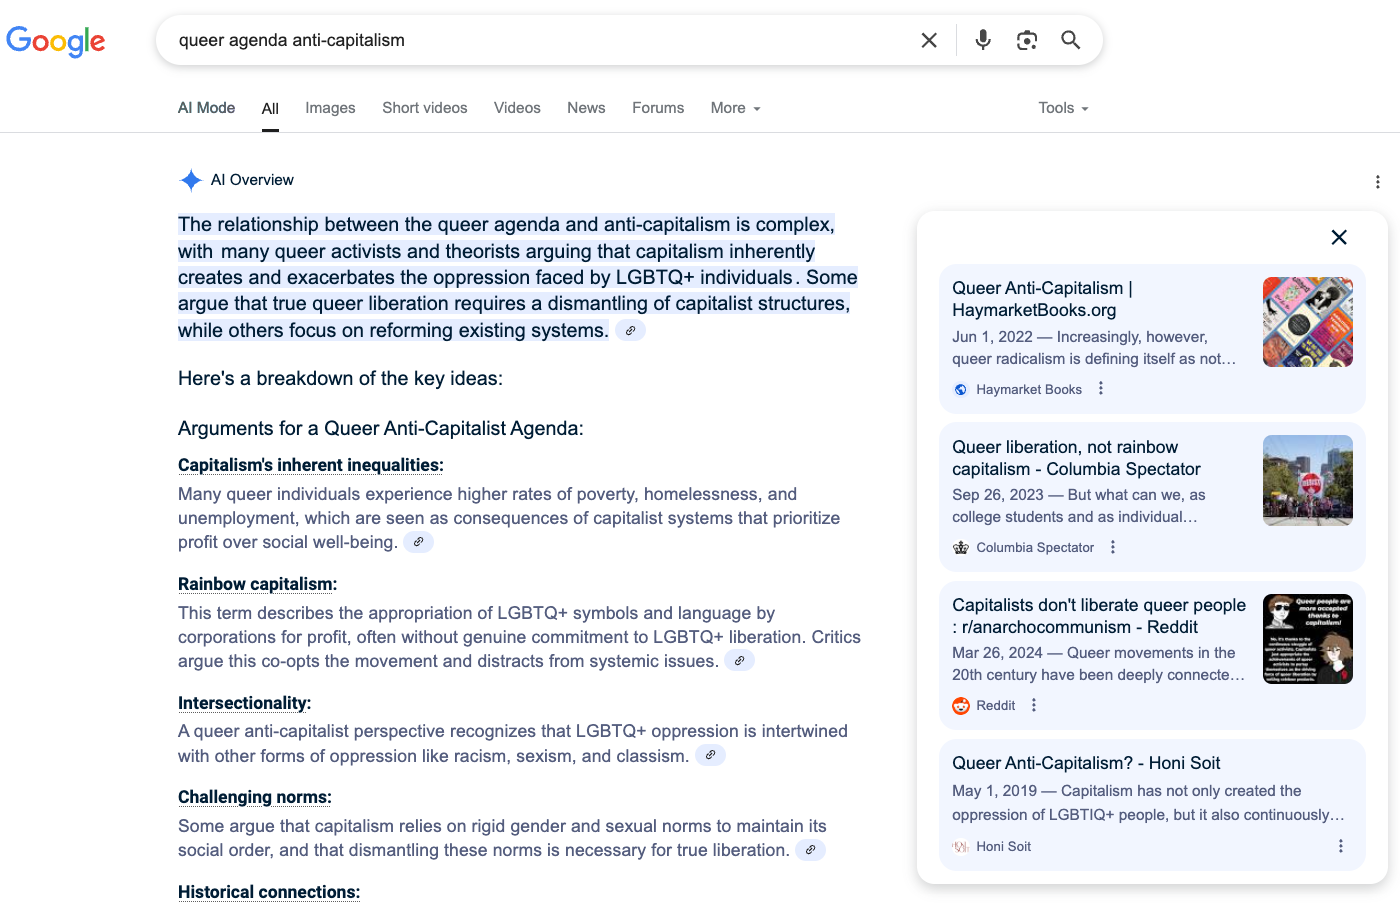The image size is (1400, 908).
Task: Open the Forums tab
Action: click(658, 108)
